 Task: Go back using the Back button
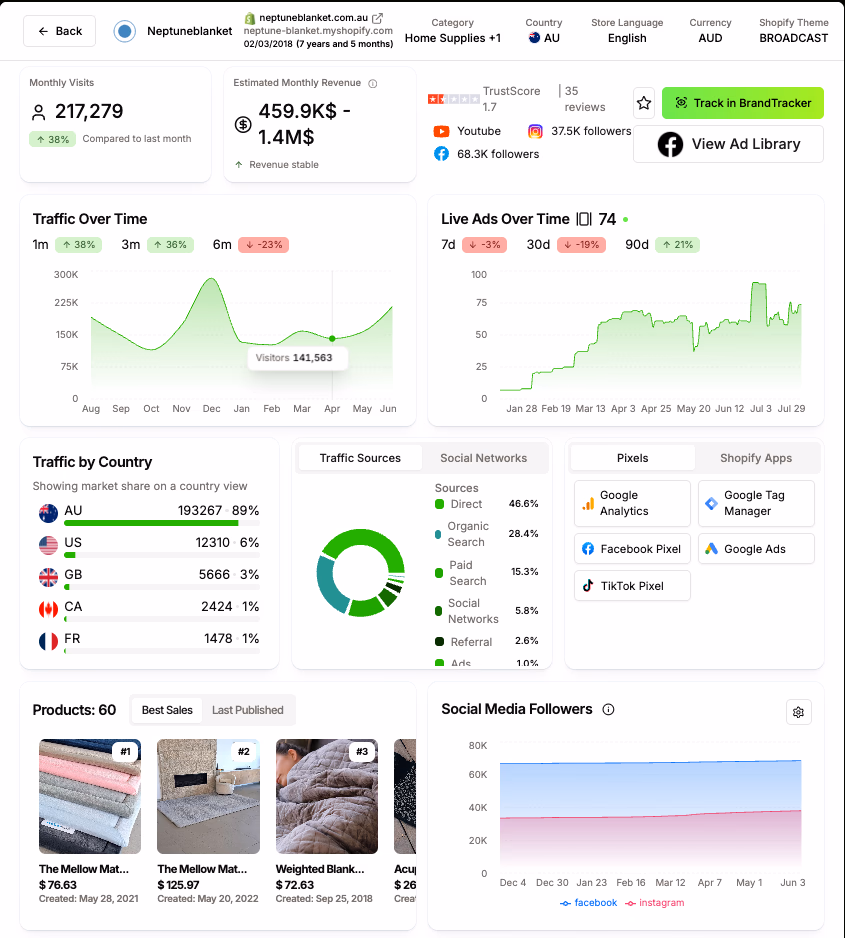[59, 31]
